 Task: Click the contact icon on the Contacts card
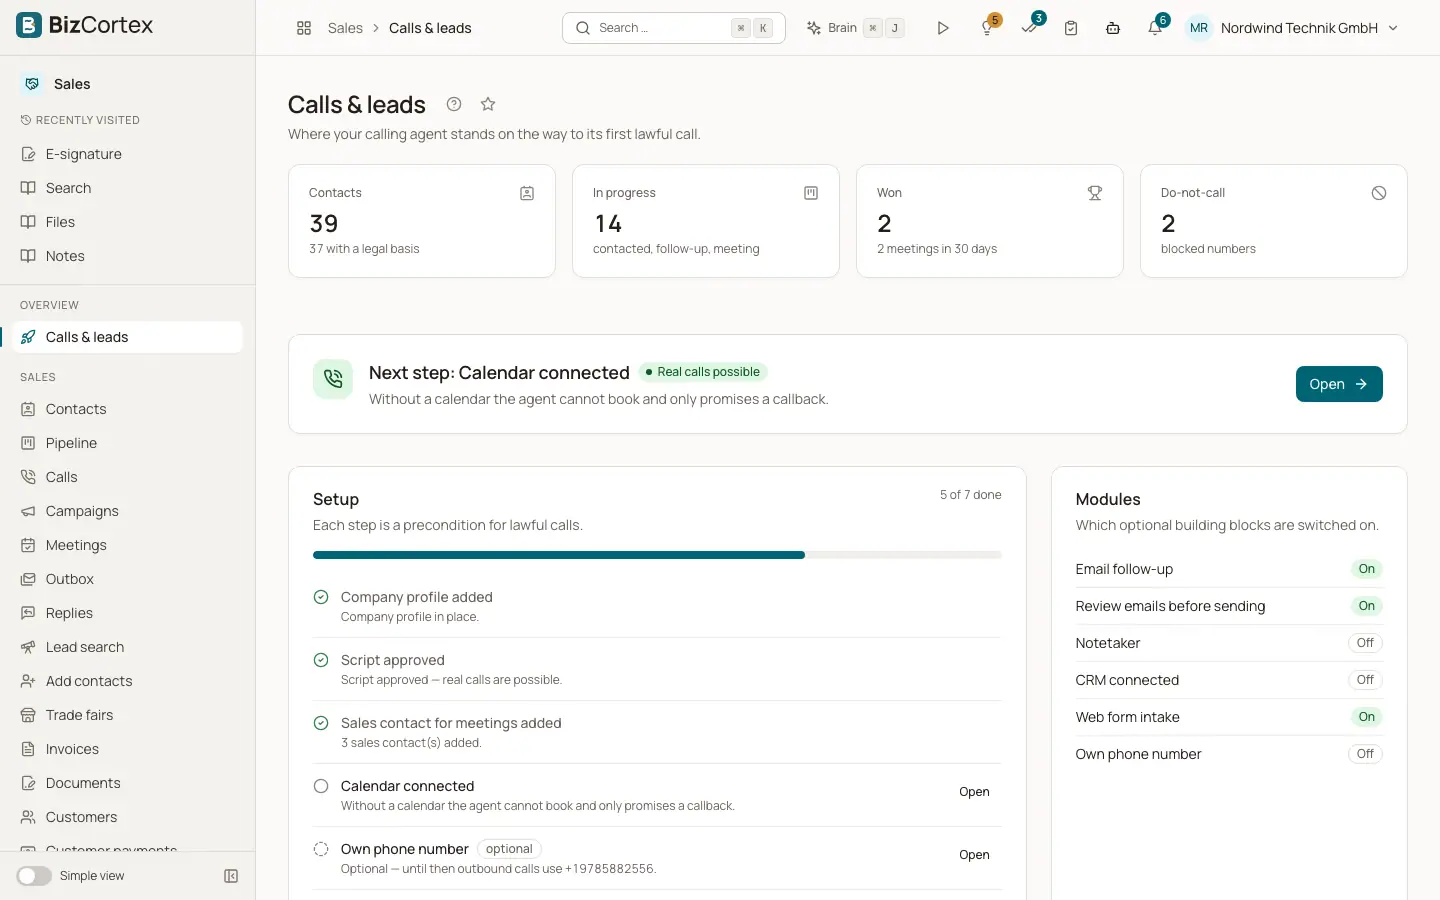pyautogui.click(x=527, y=193)
